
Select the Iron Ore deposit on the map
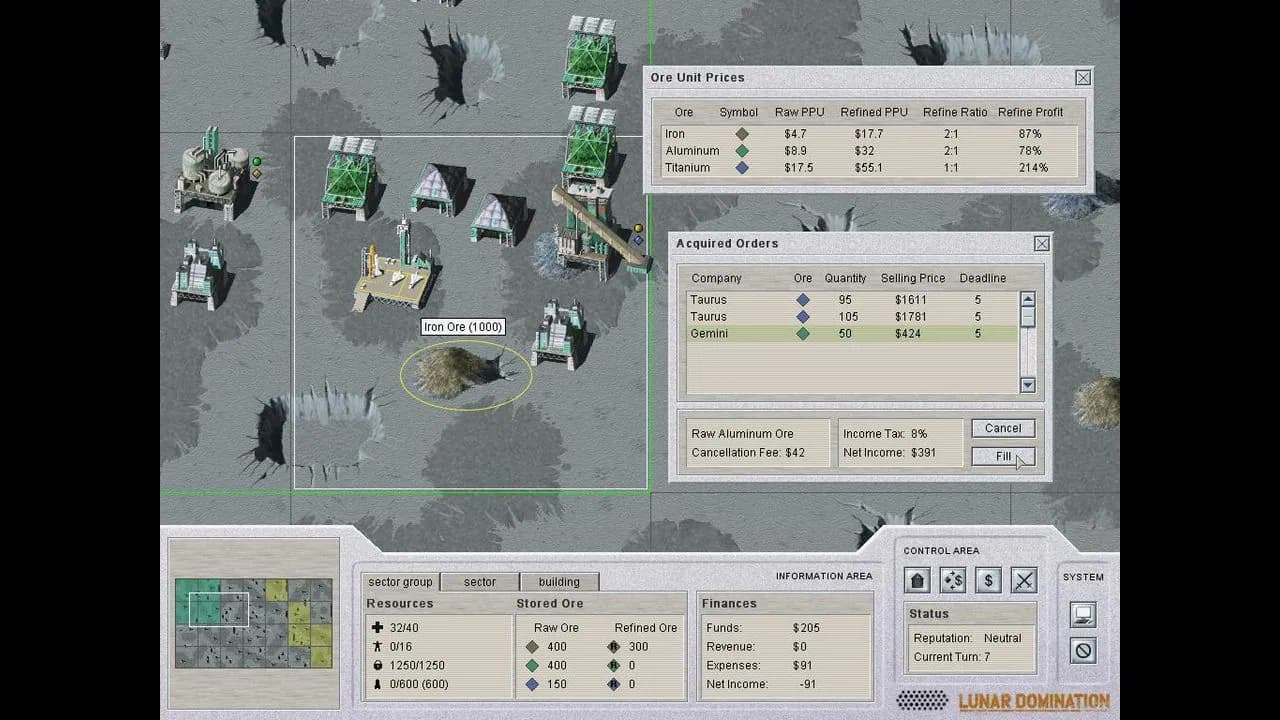pyautogui.click(x=466, y=372)
